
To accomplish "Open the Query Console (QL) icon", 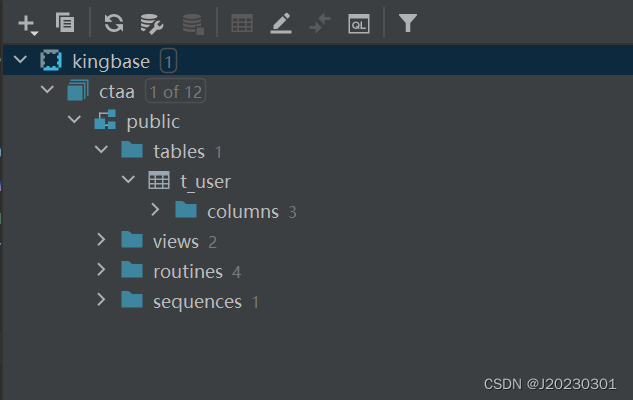I will (x=358, y=22).
